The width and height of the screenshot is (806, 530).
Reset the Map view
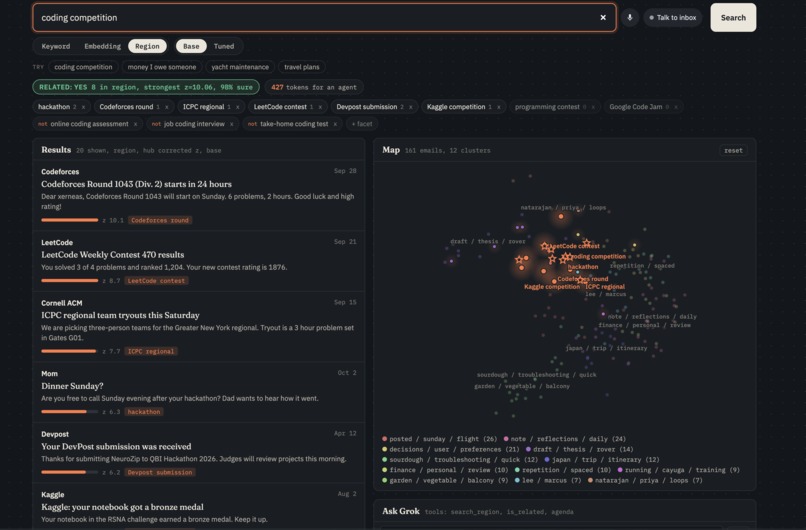coord(733,151)
